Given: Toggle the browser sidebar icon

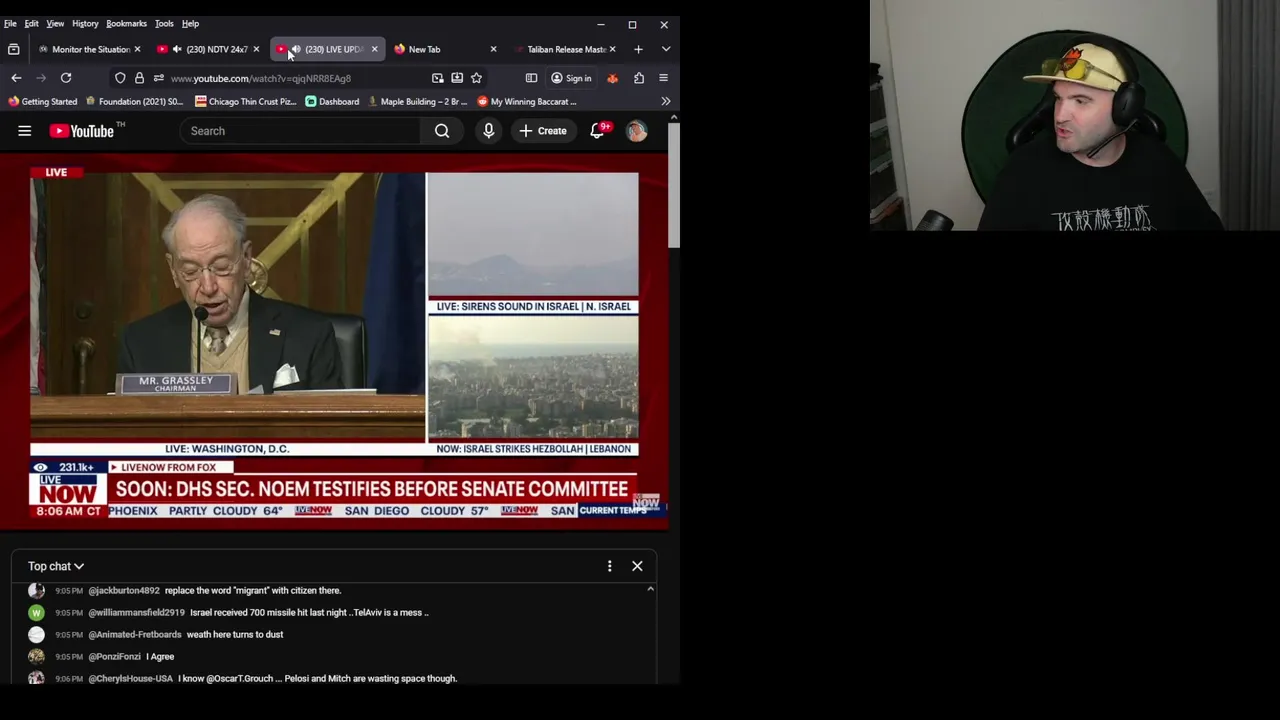Looking at the screenshot, I should click(531, 78).
